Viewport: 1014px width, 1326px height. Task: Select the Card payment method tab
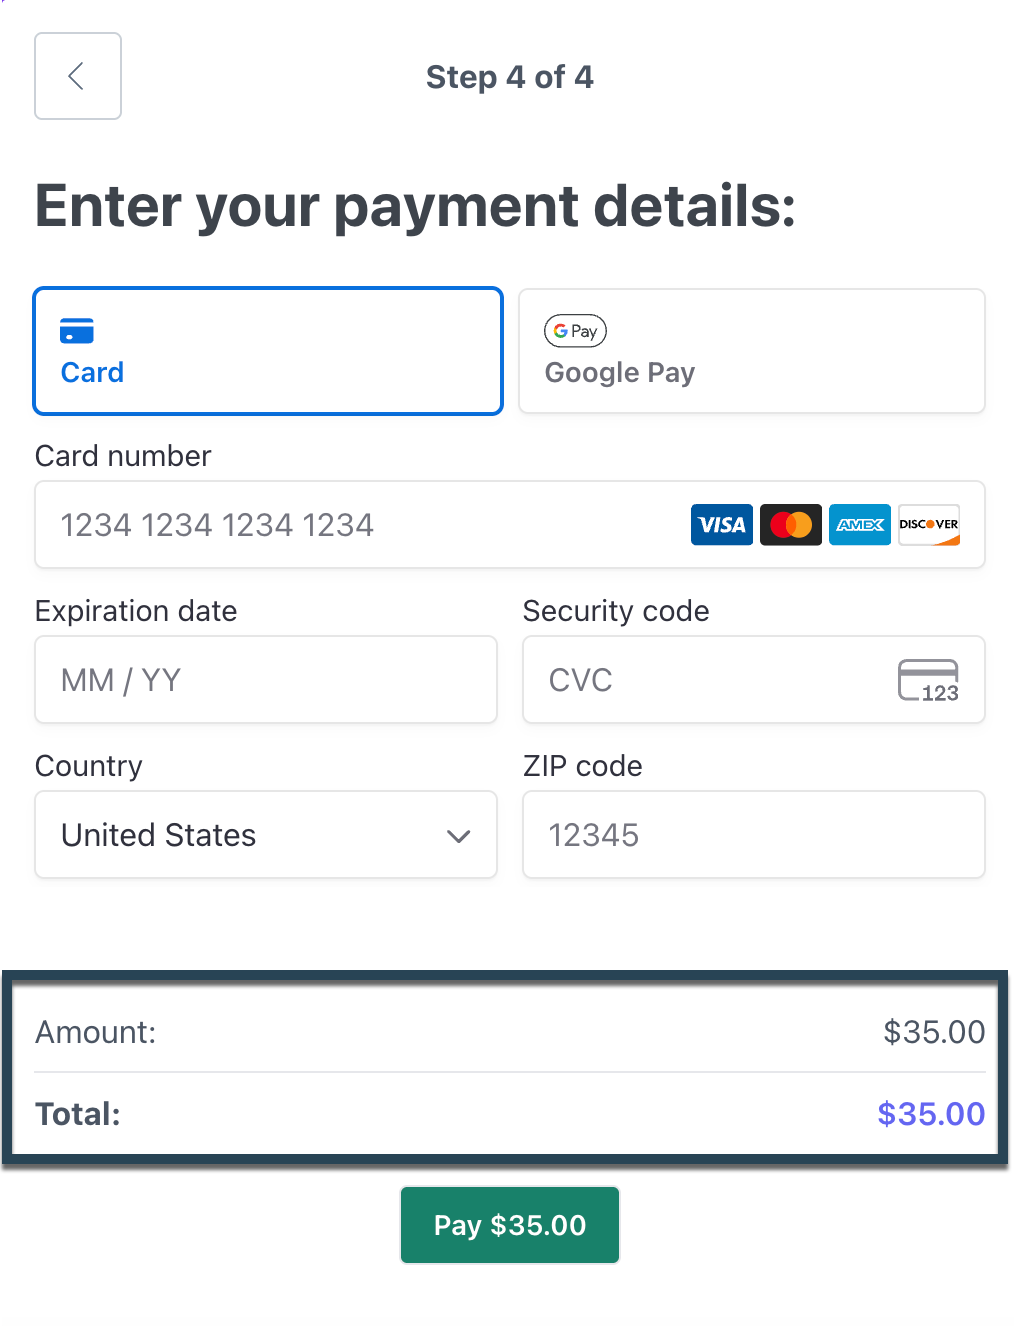pyautogui.click(x=268, y=351)
